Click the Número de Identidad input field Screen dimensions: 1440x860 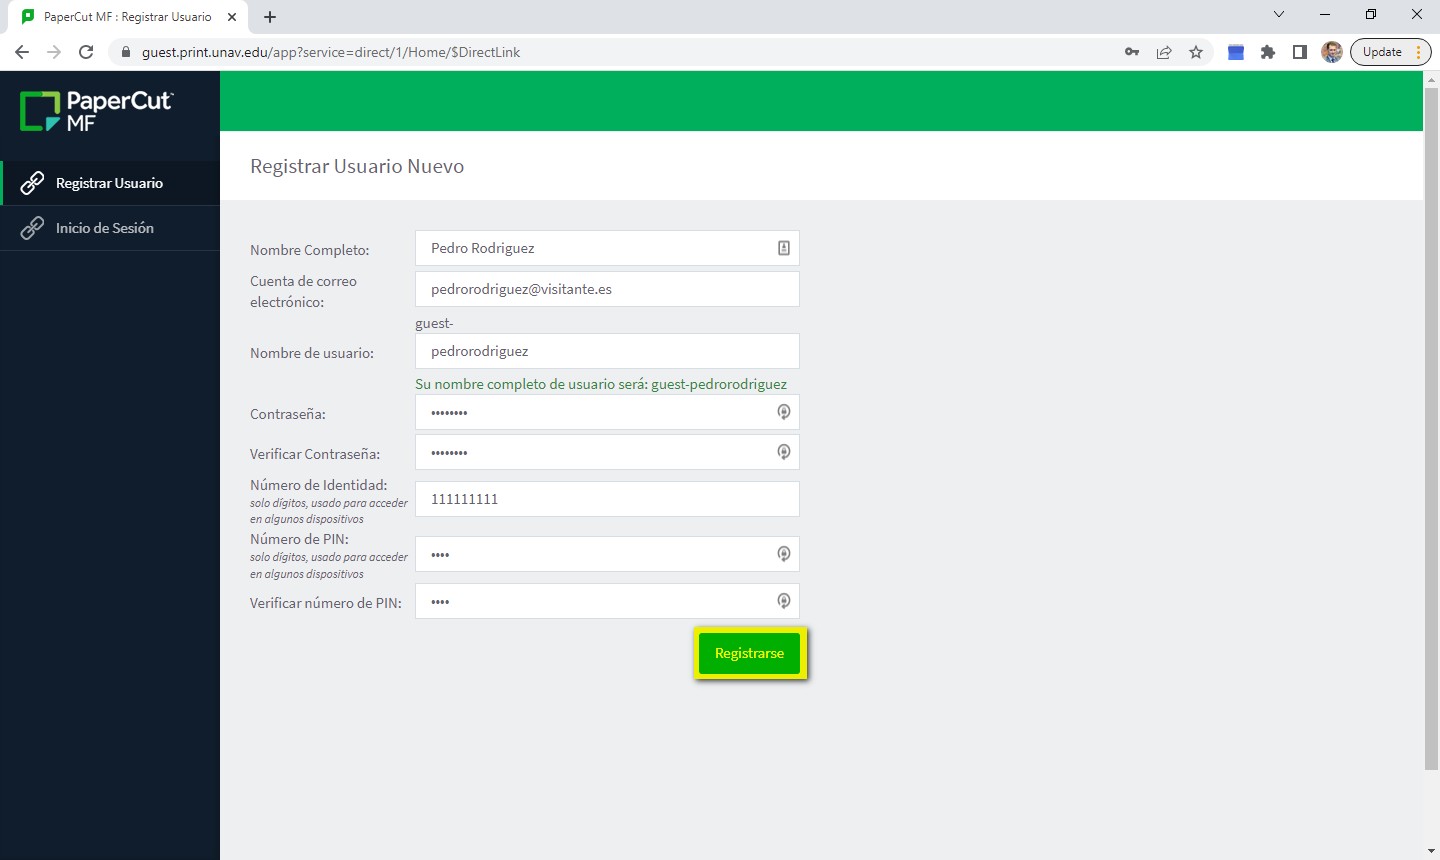606,499
